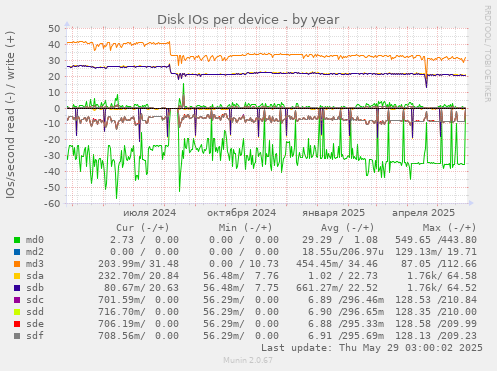Click sda average value '1.02 / 22.73'

(x=343, y=276)
